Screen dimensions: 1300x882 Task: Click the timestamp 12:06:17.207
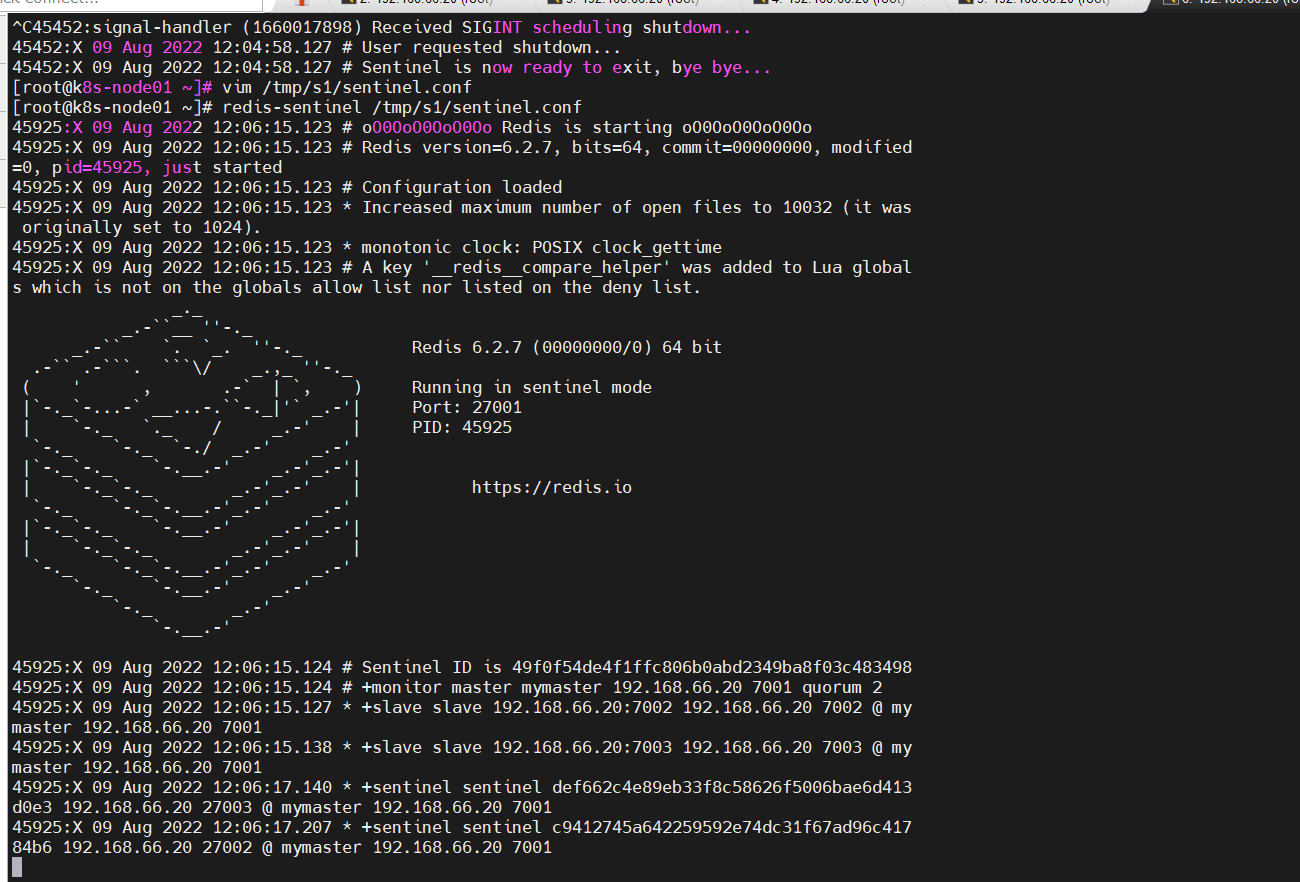(271, 827)
